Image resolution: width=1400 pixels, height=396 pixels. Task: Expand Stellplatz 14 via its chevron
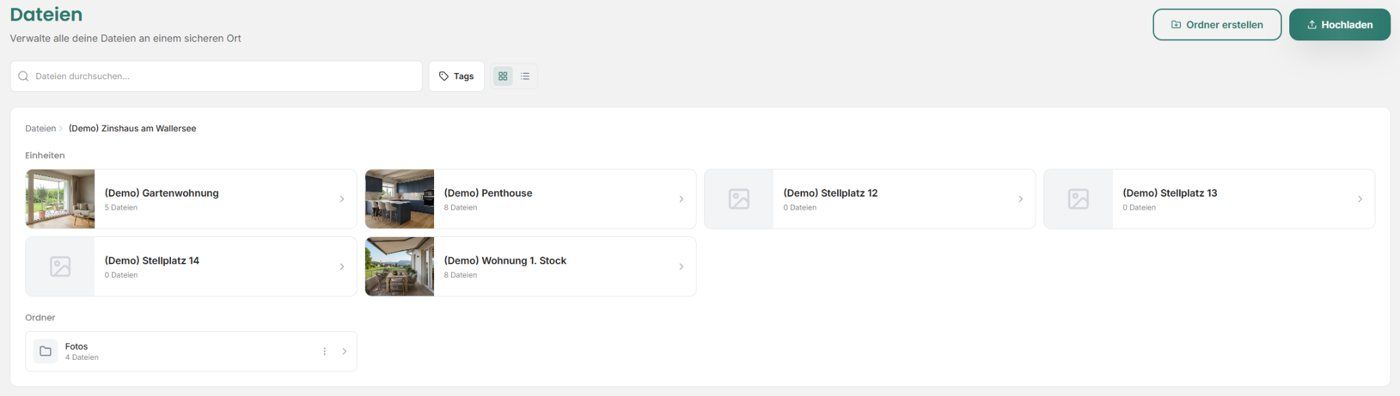click(x=342, y=266)
